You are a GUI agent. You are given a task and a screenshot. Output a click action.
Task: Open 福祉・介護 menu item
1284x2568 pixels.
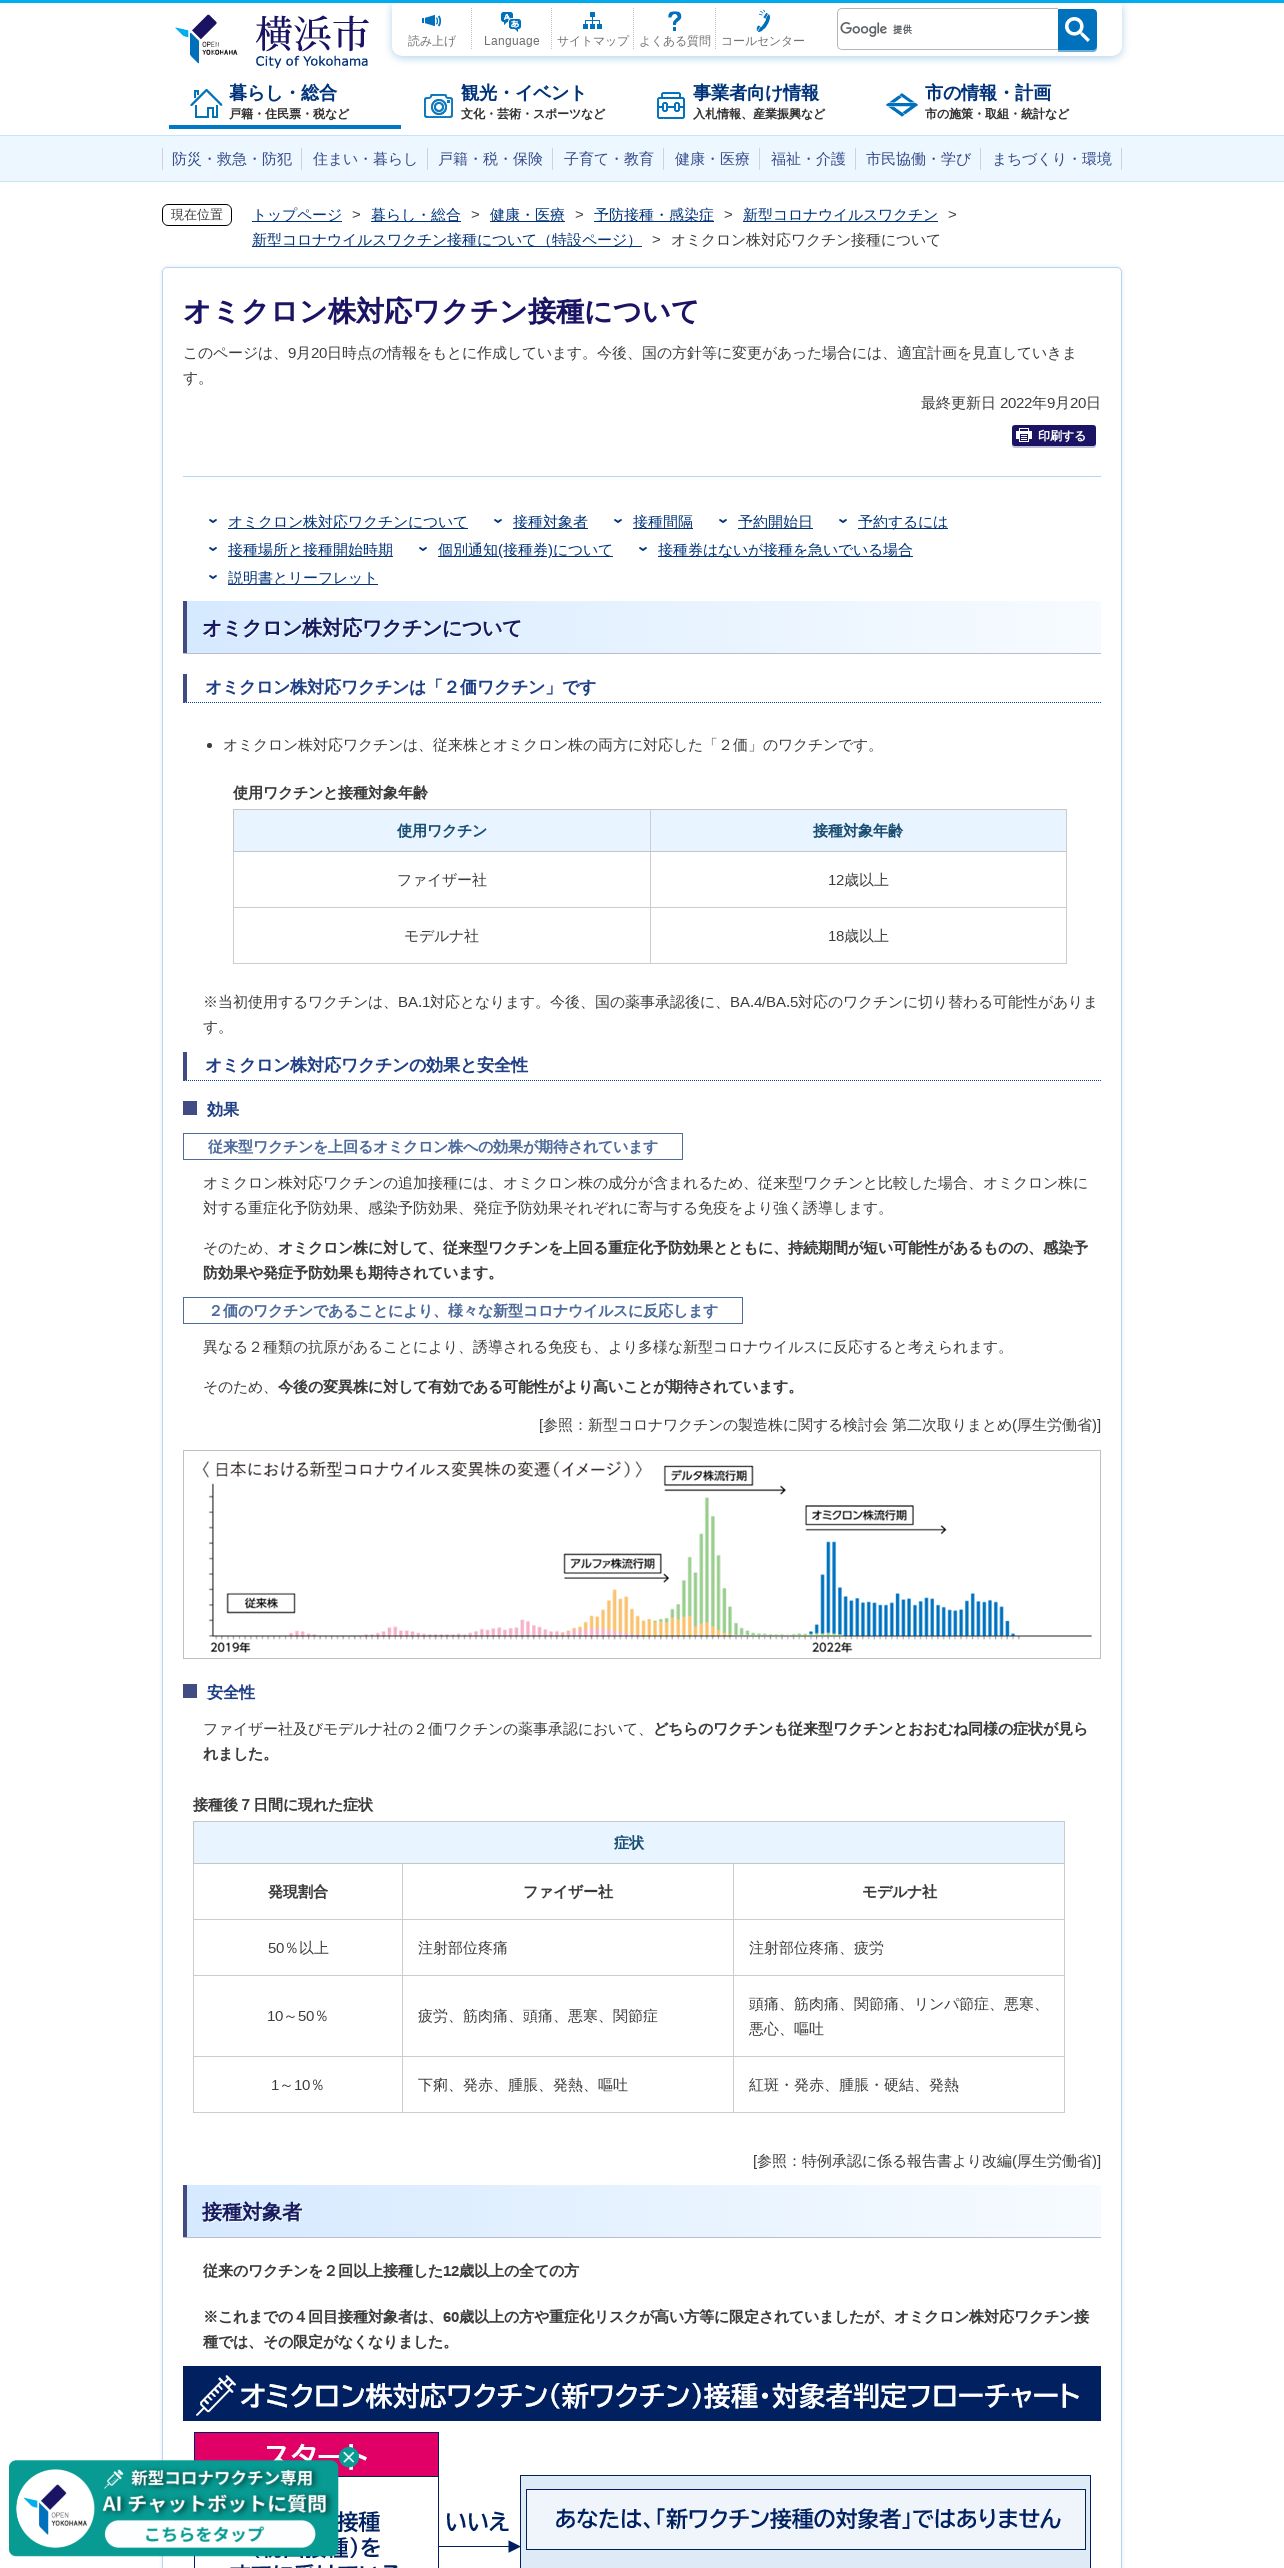click(x=808, y=159)
